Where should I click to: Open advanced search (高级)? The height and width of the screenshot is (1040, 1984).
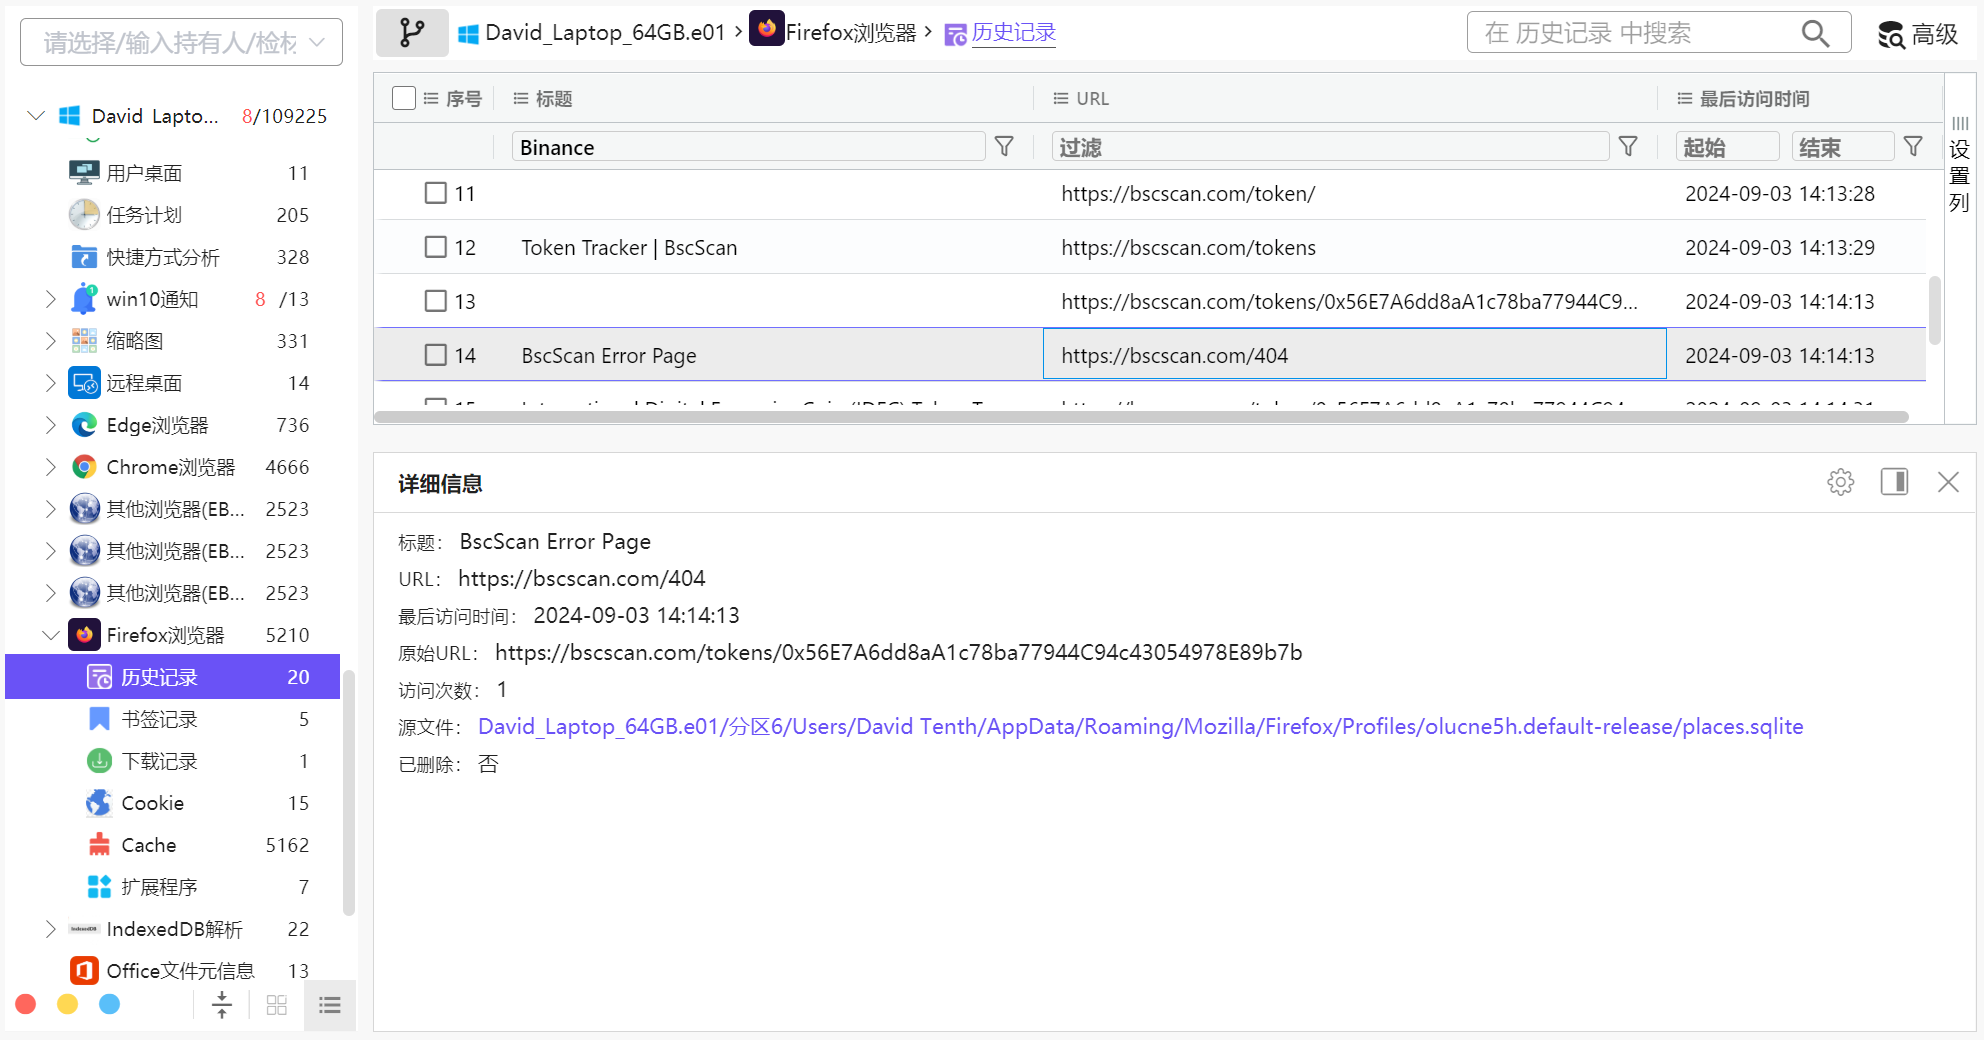pos(1918,34)
